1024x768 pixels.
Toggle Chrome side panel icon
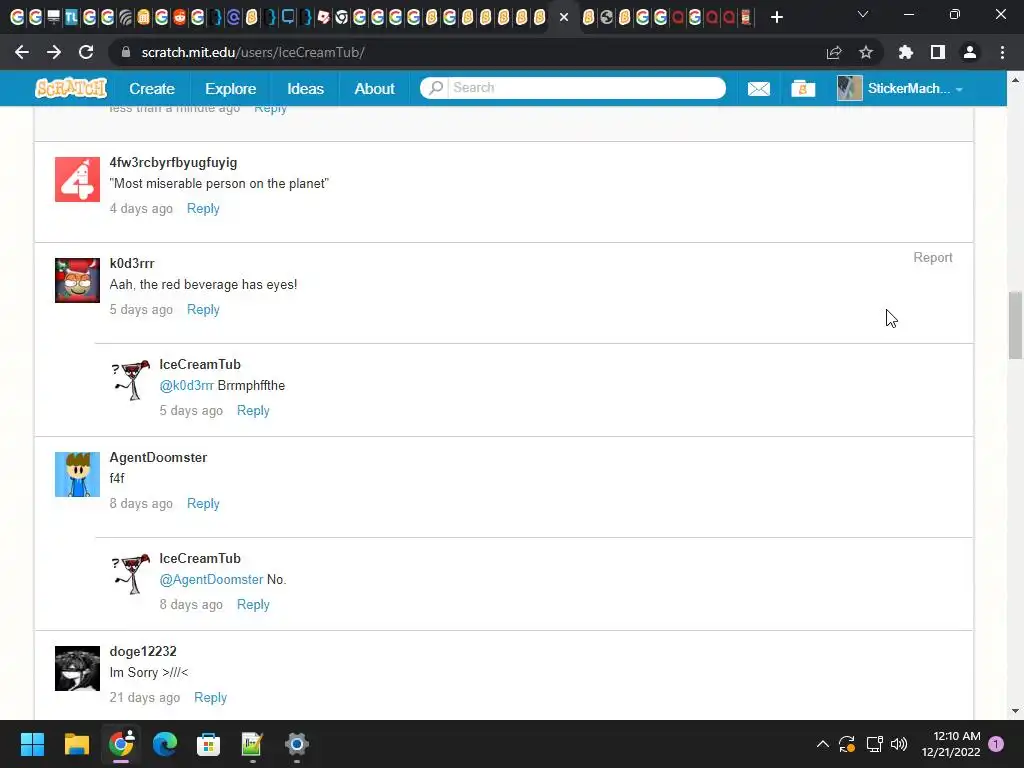click(x=938, y=52)
